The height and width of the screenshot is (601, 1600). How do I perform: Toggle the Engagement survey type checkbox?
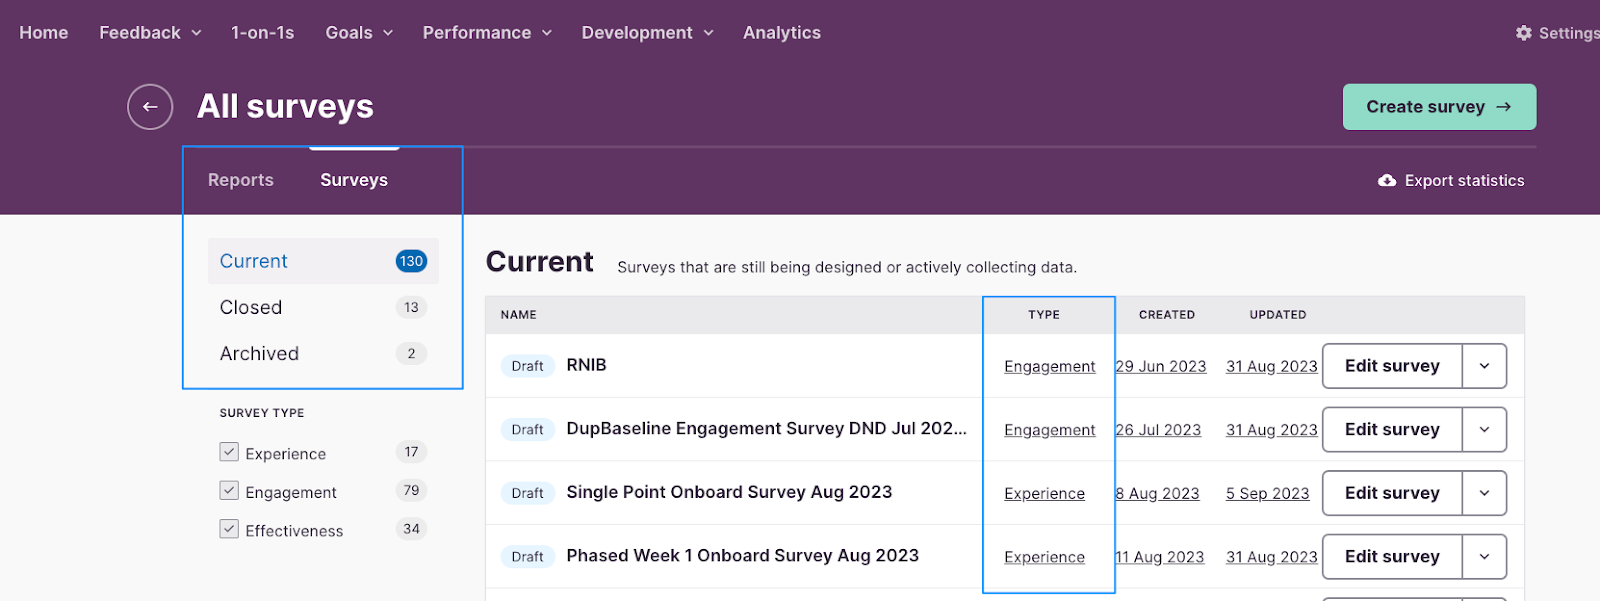coord(229,491)
